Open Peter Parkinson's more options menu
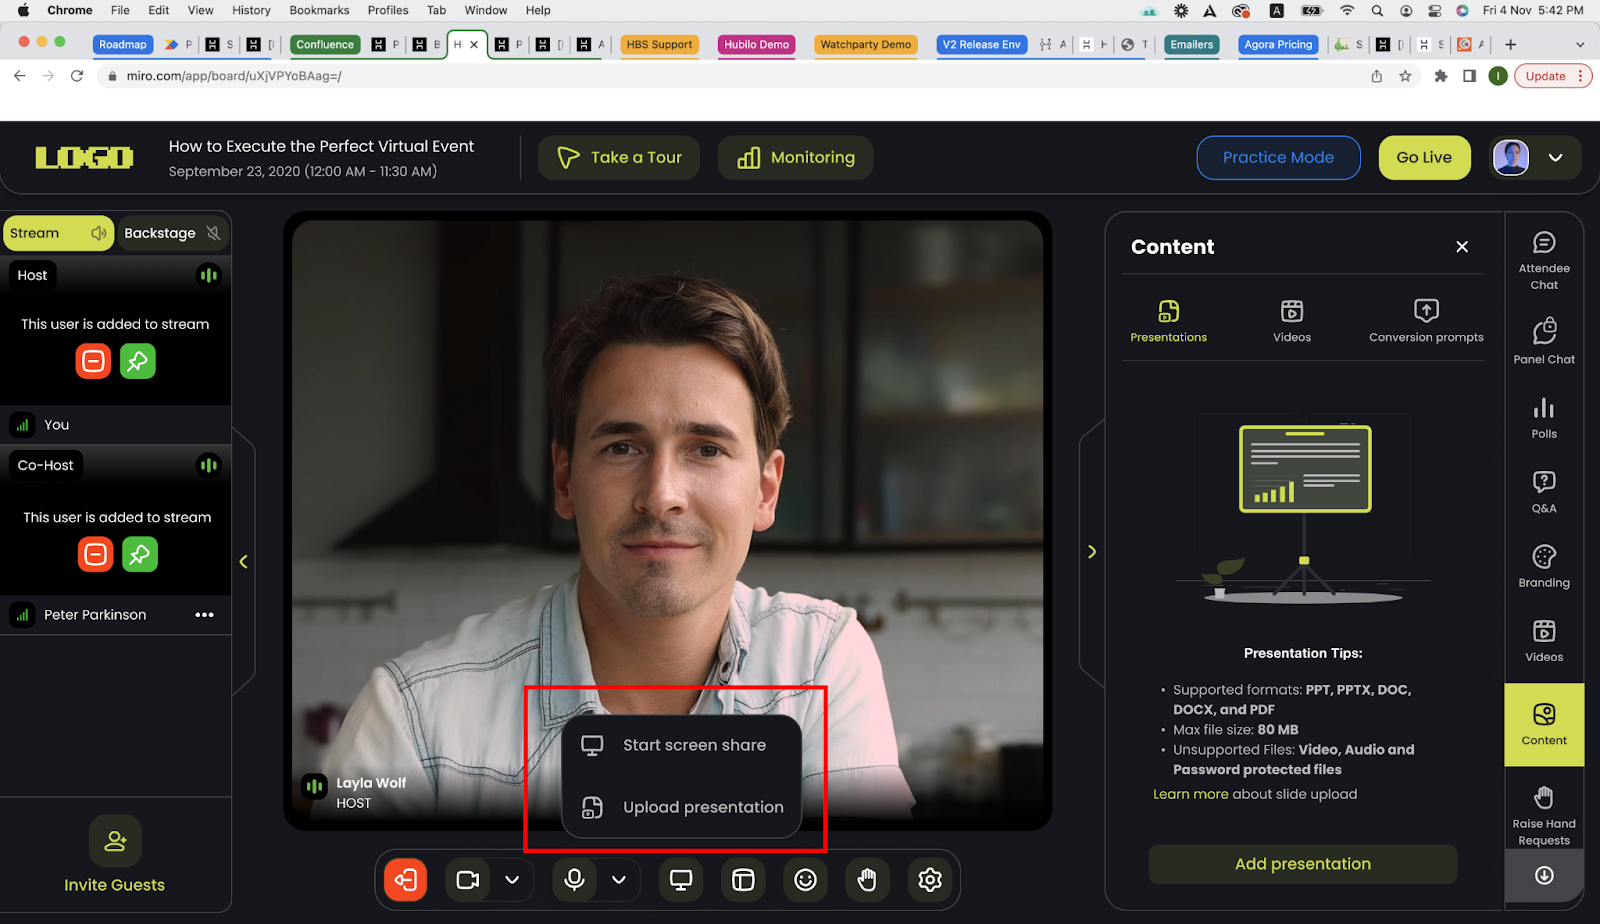The height and width of the screenshot is (924, 1600). [205, 614]
